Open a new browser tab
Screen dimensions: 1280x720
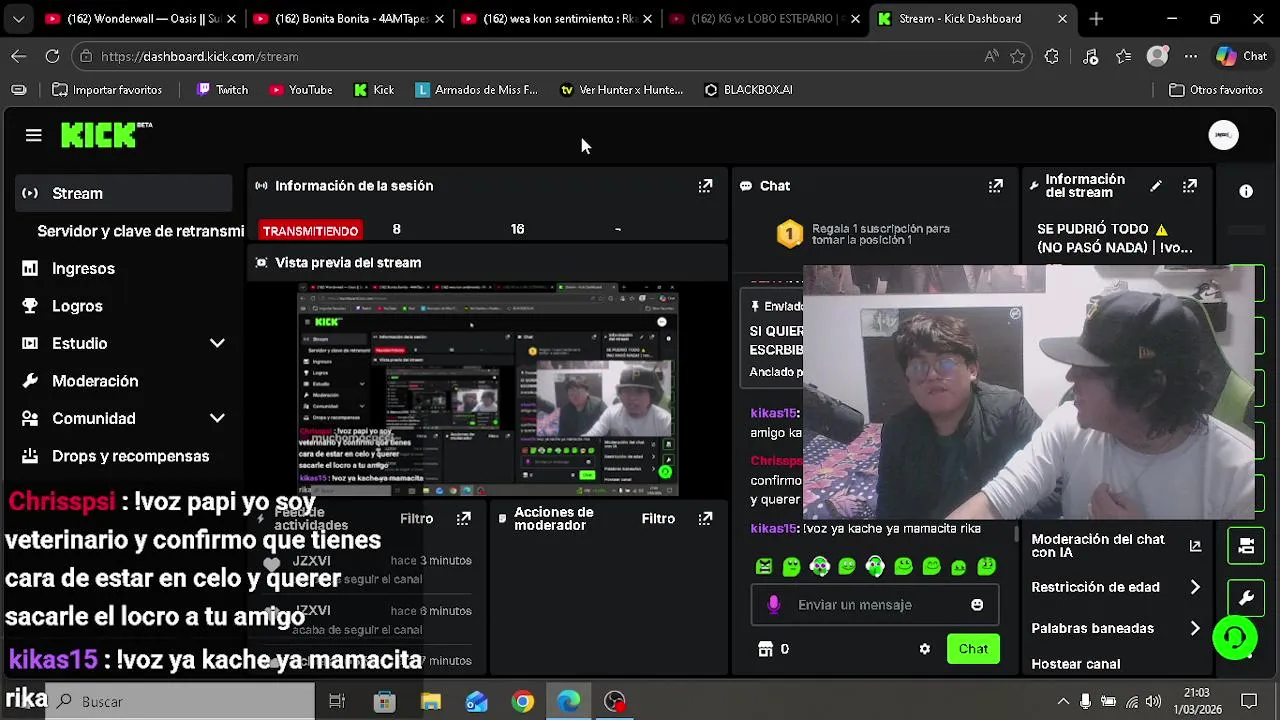(1096, 19)
